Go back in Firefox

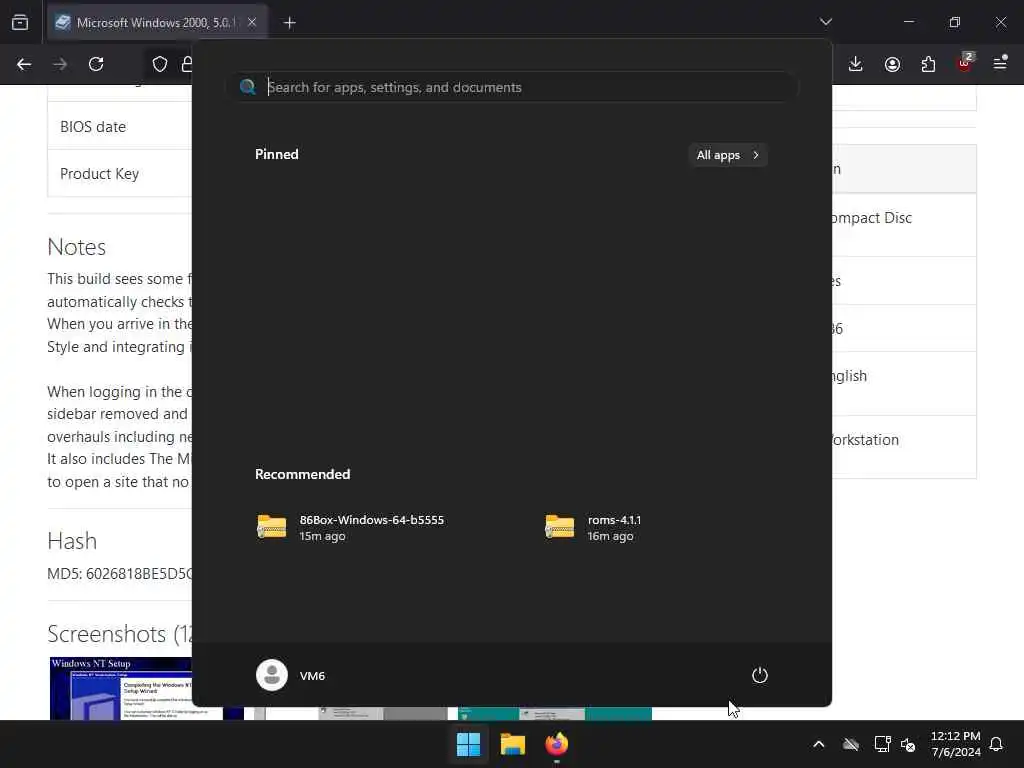(x=24, y=64)
